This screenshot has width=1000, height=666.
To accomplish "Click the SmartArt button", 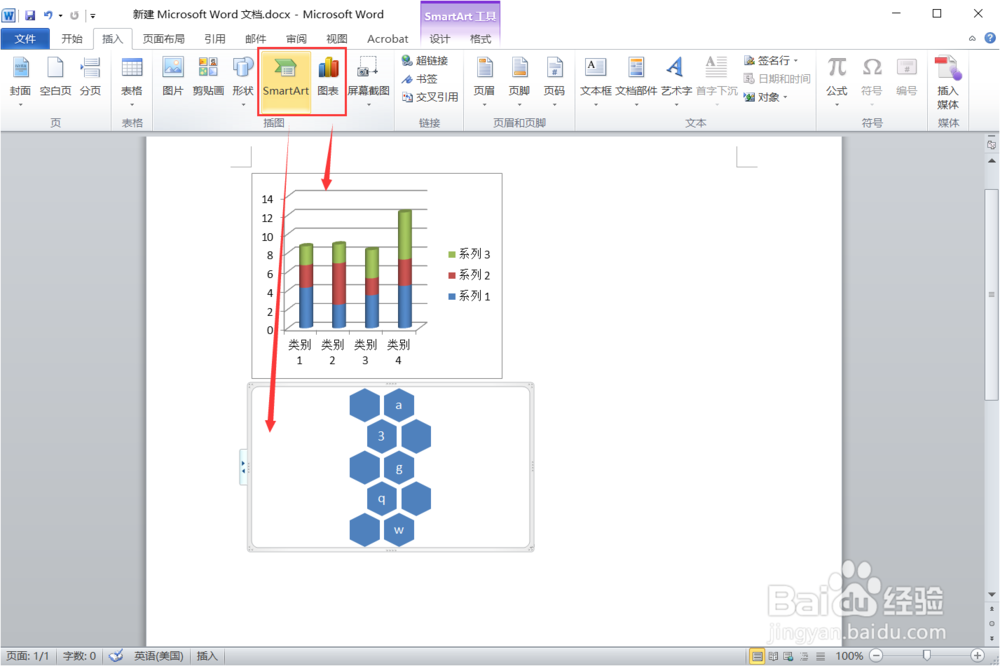I will [286, 81].
